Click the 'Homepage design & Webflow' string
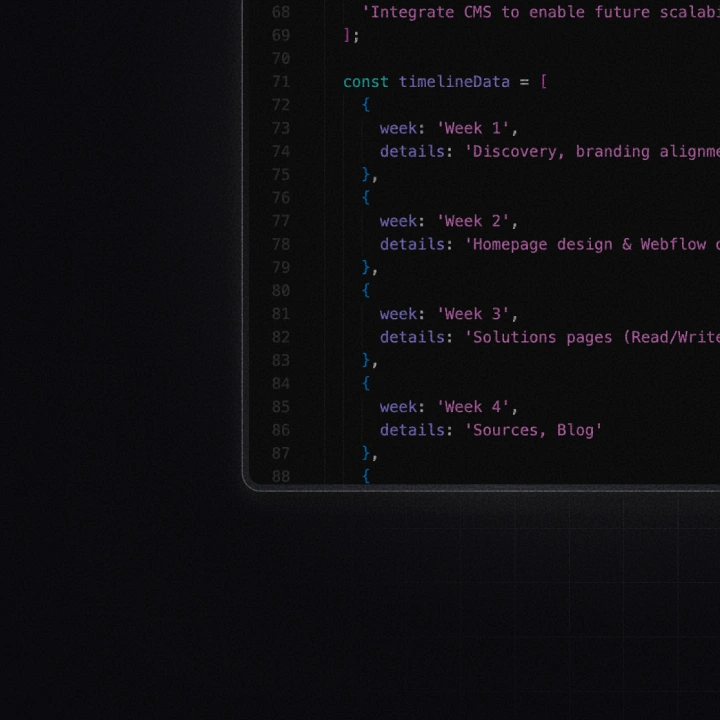Image resolution: width=720 pixels, height=720 pixels. (x=592, y=245)
